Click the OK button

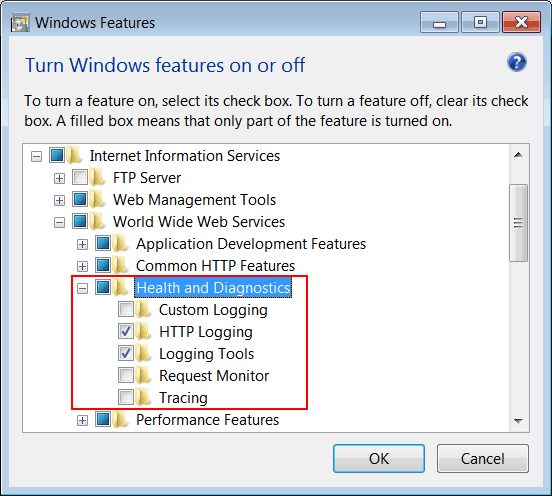(379, 458)
